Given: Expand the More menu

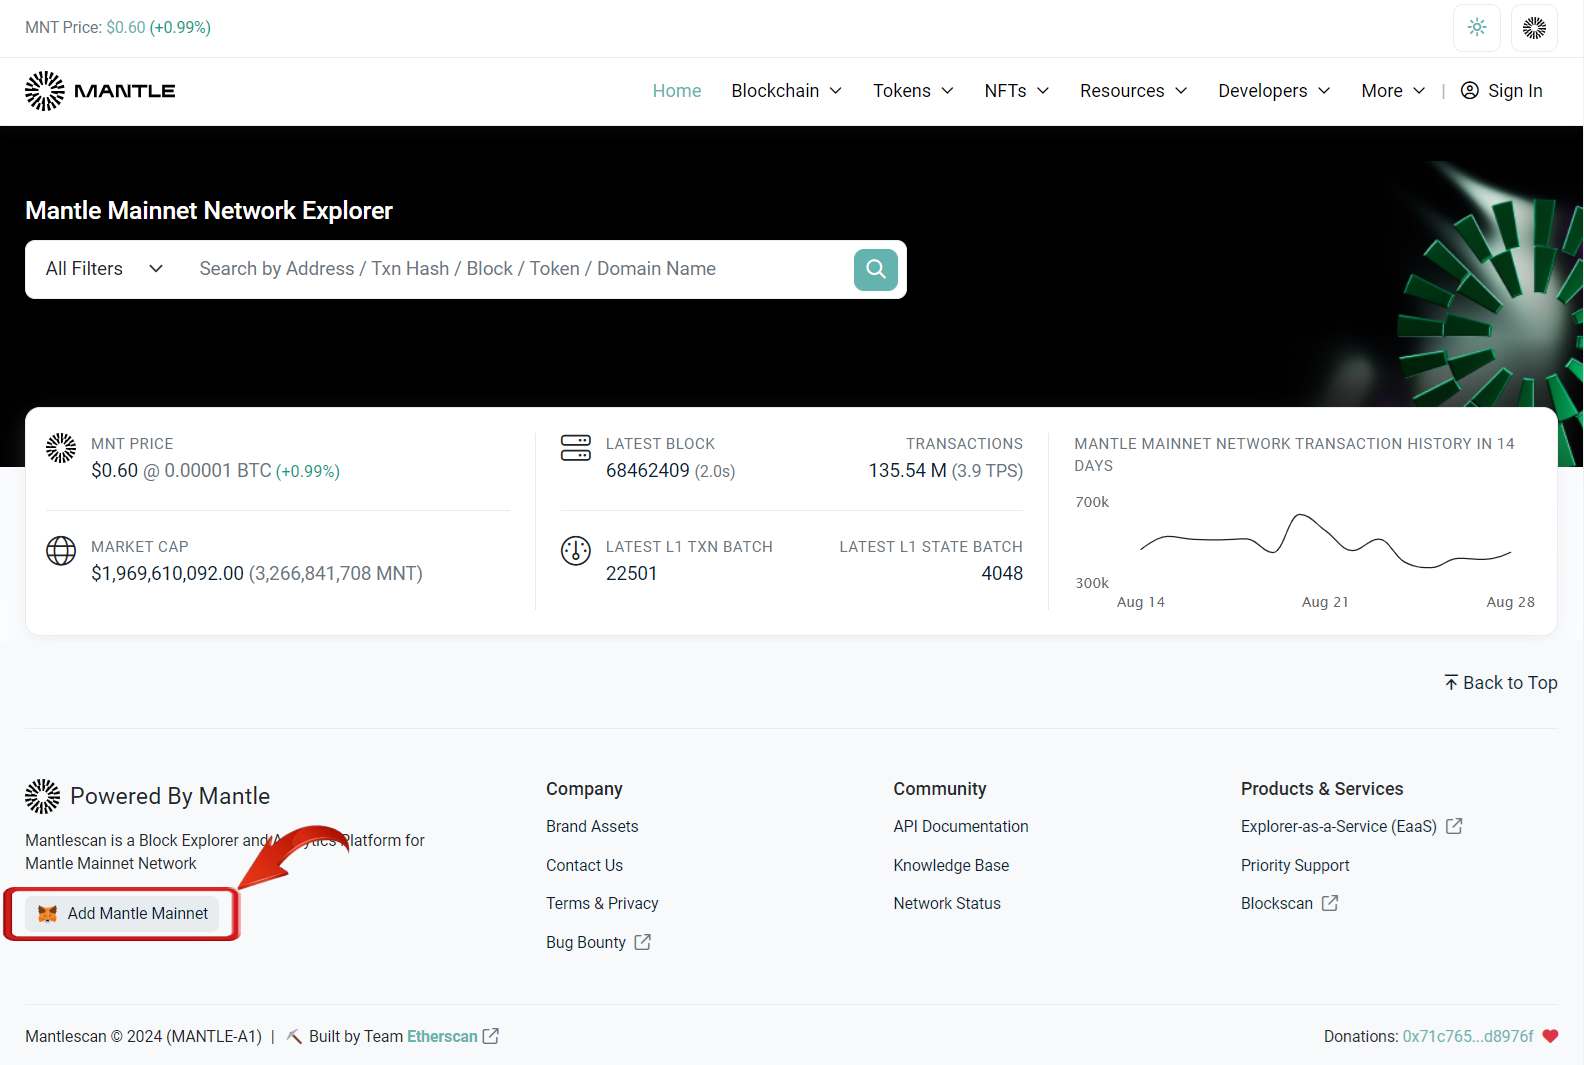Looking at the screenshot, I should coord(1394,91).
